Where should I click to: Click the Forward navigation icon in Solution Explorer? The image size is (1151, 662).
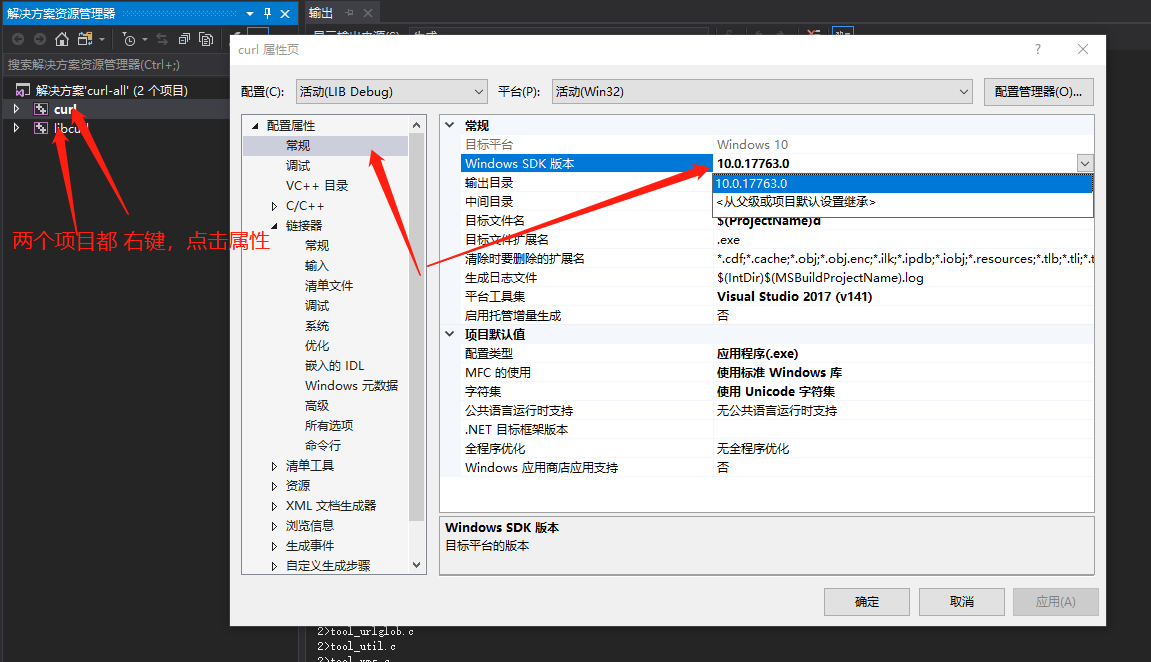pos(40,39)
